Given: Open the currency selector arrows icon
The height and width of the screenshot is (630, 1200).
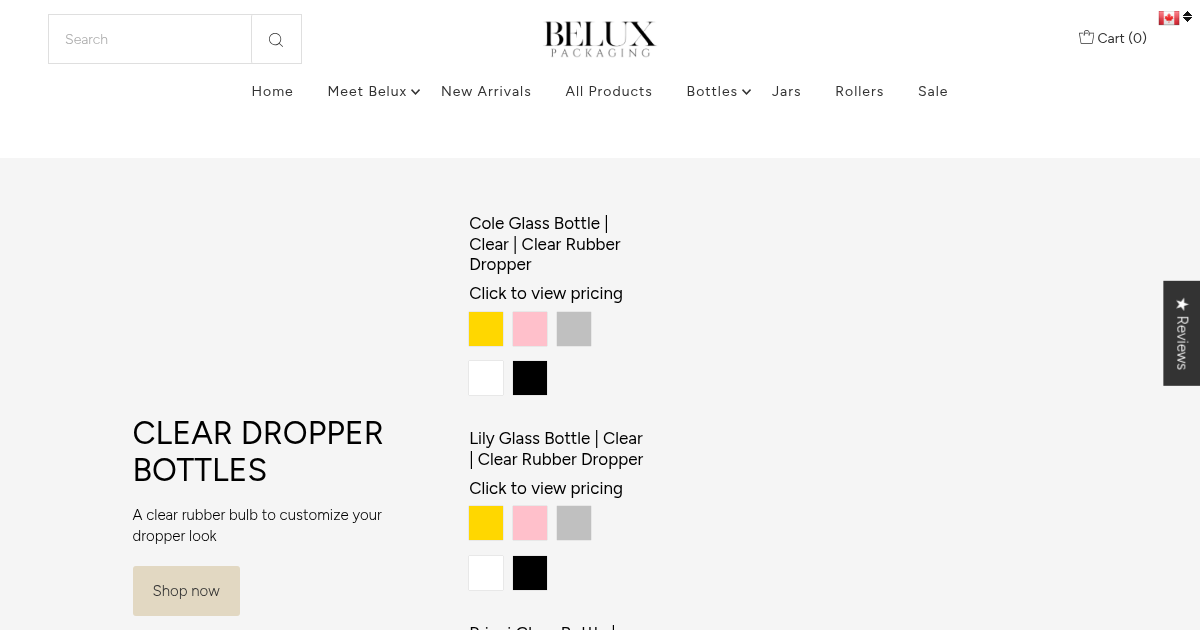Looking at the screenshot, I should point(1186,17).
